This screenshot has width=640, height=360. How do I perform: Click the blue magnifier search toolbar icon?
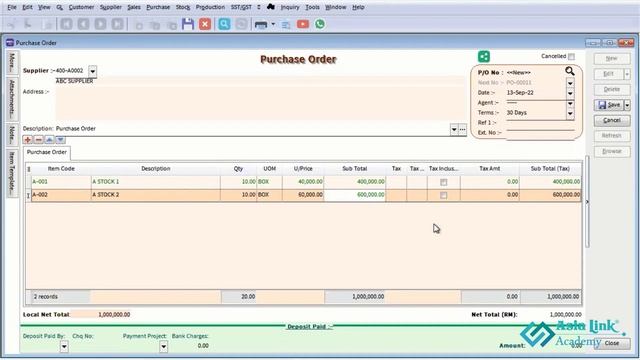[x=224, y=24]
